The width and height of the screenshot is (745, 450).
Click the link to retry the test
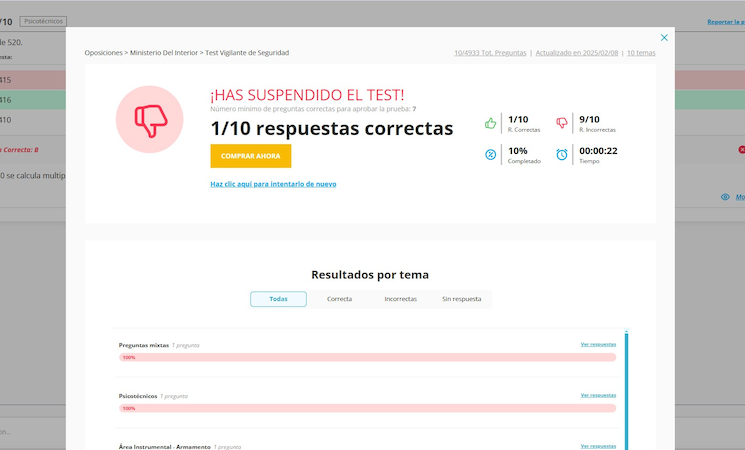click(x=273, y=184)
